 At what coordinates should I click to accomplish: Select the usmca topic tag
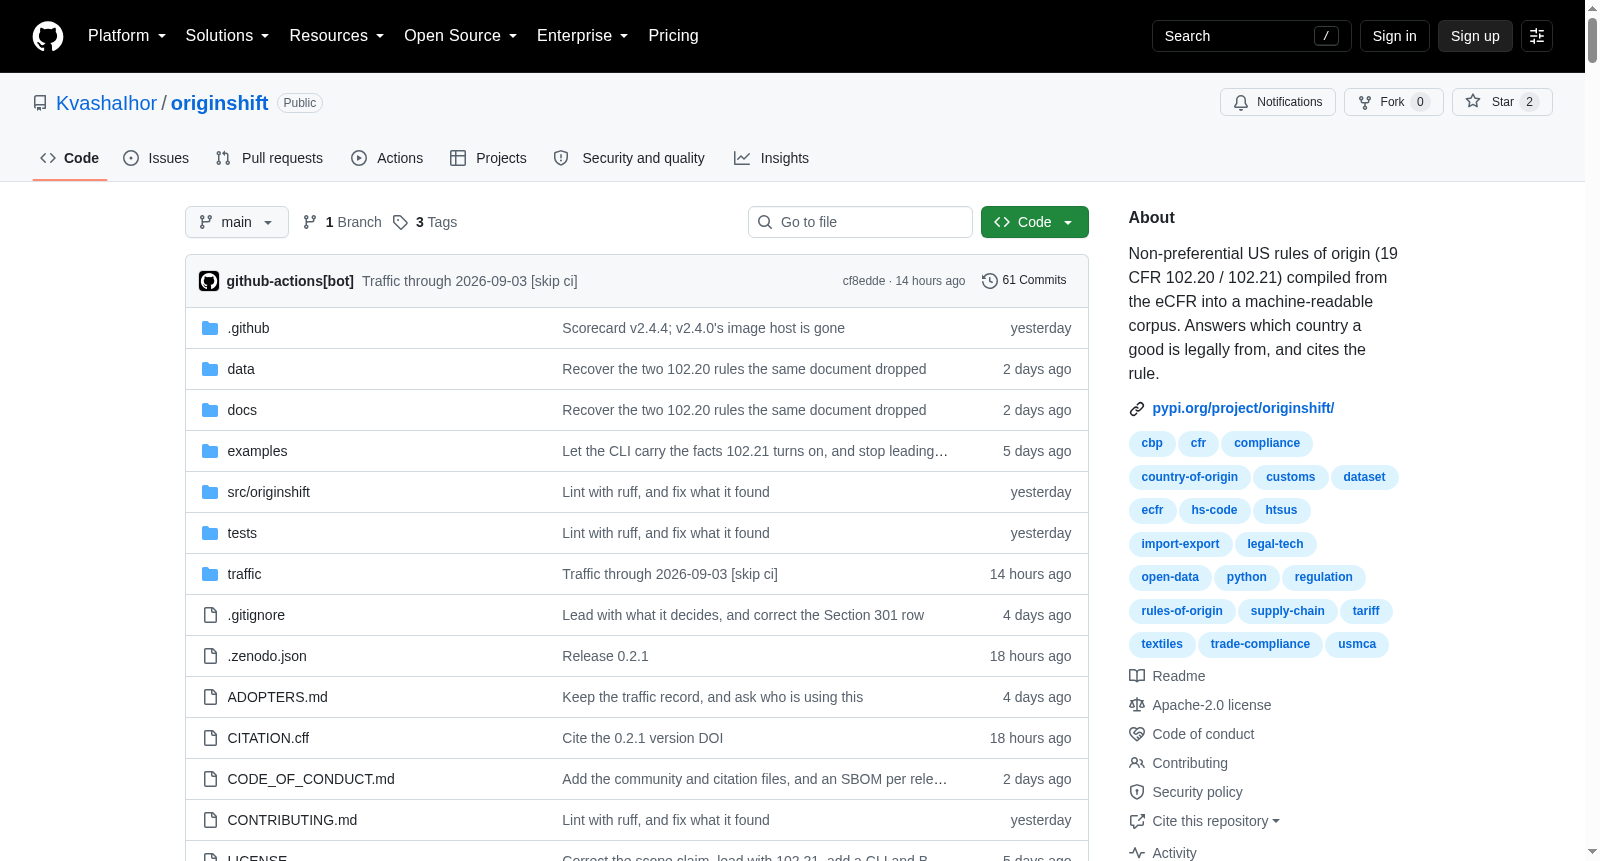(1357, 644)
